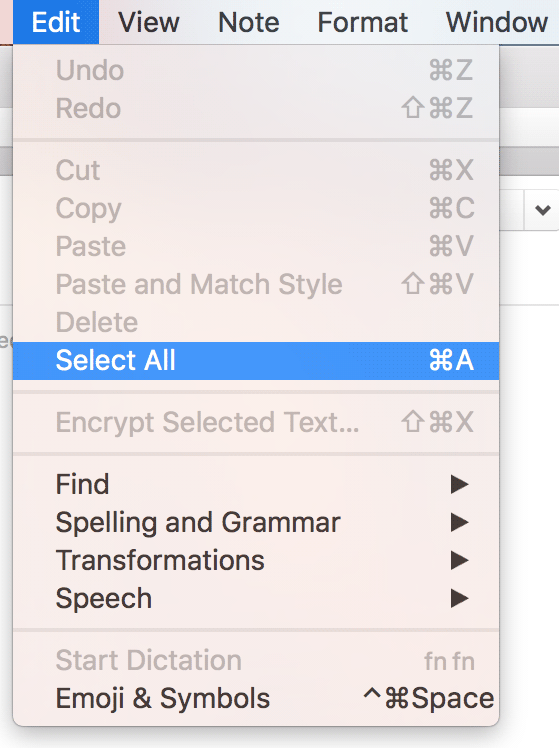
Task: Select Paste and Match Style
Action: [256, 284]
